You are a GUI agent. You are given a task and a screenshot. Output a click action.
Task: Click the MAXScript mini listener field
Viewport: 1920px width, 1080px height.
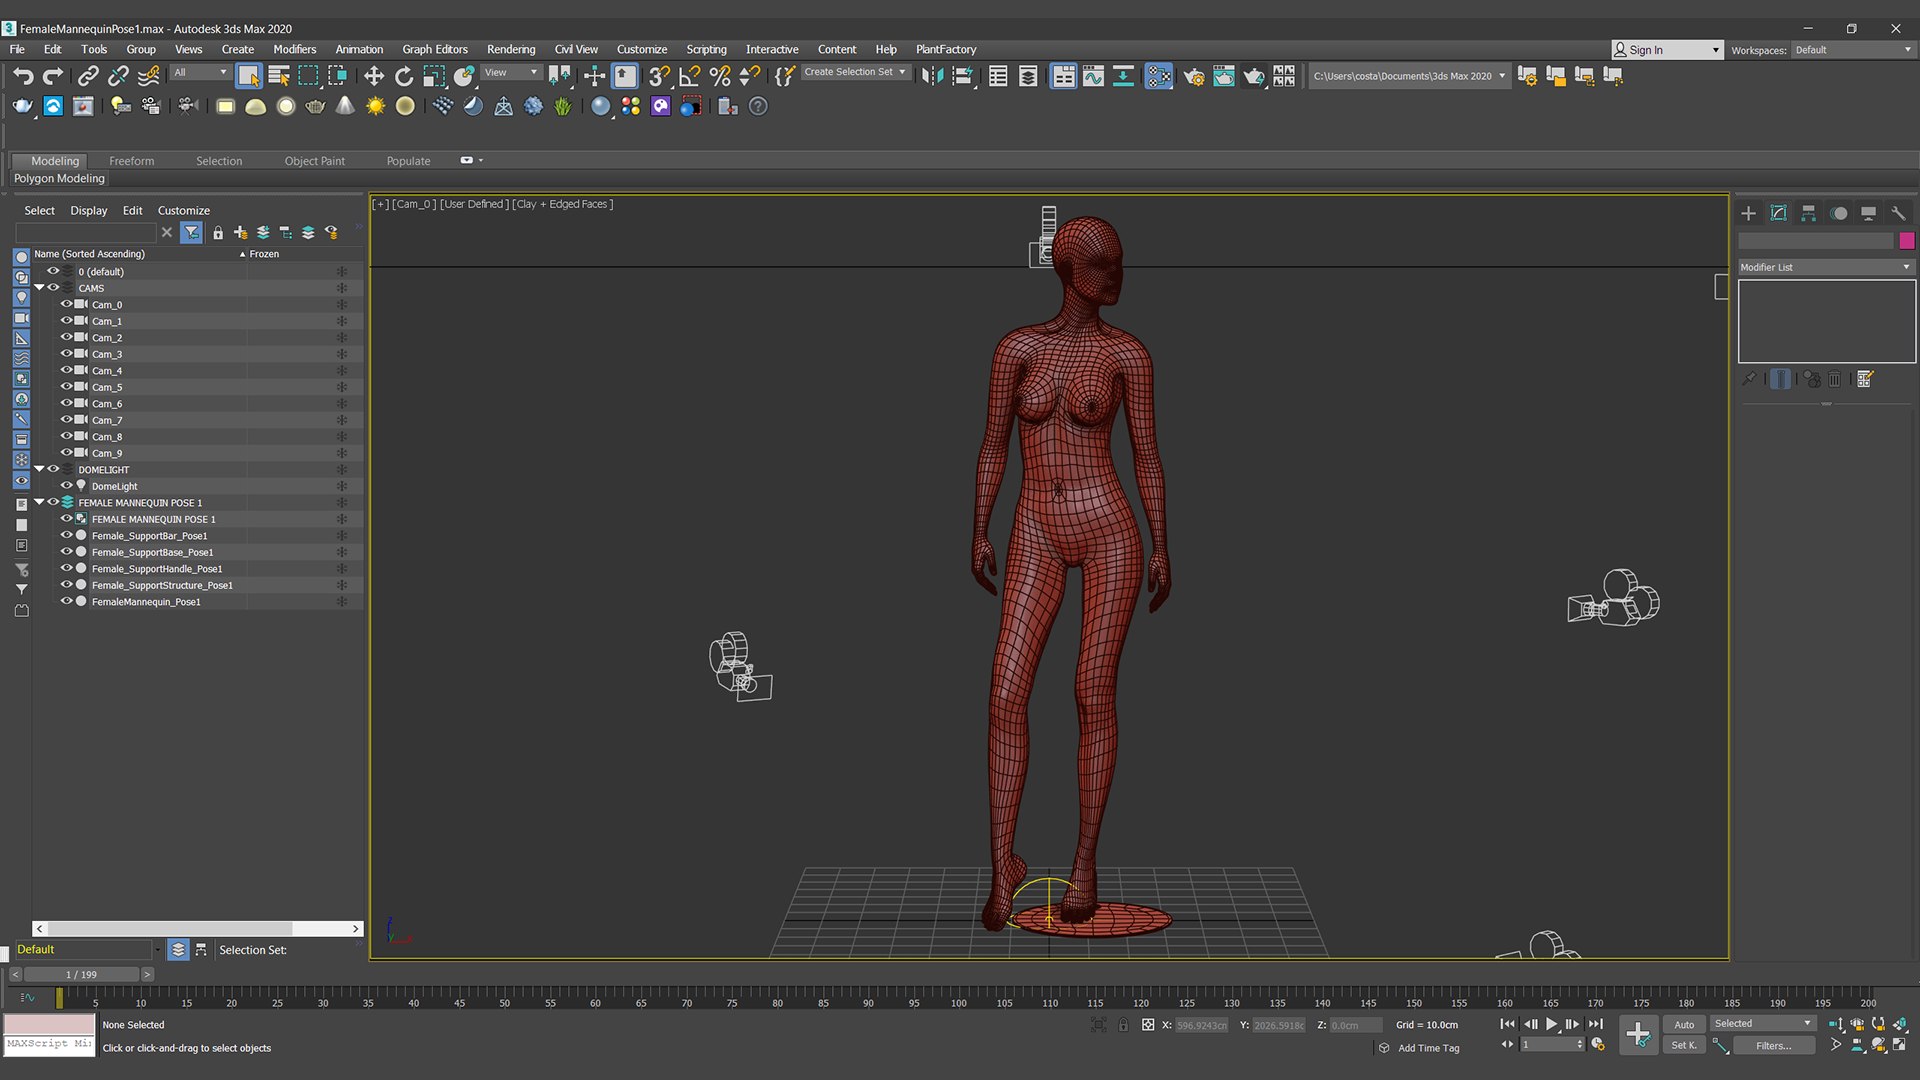click(49, 1044)
